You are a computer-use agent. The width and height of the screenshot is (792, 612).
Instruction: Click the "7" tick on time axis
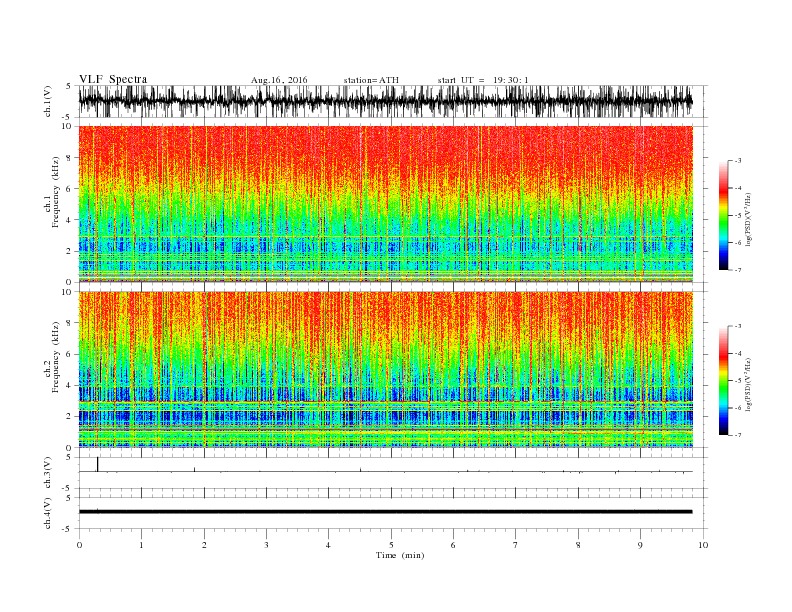point(516,545)
